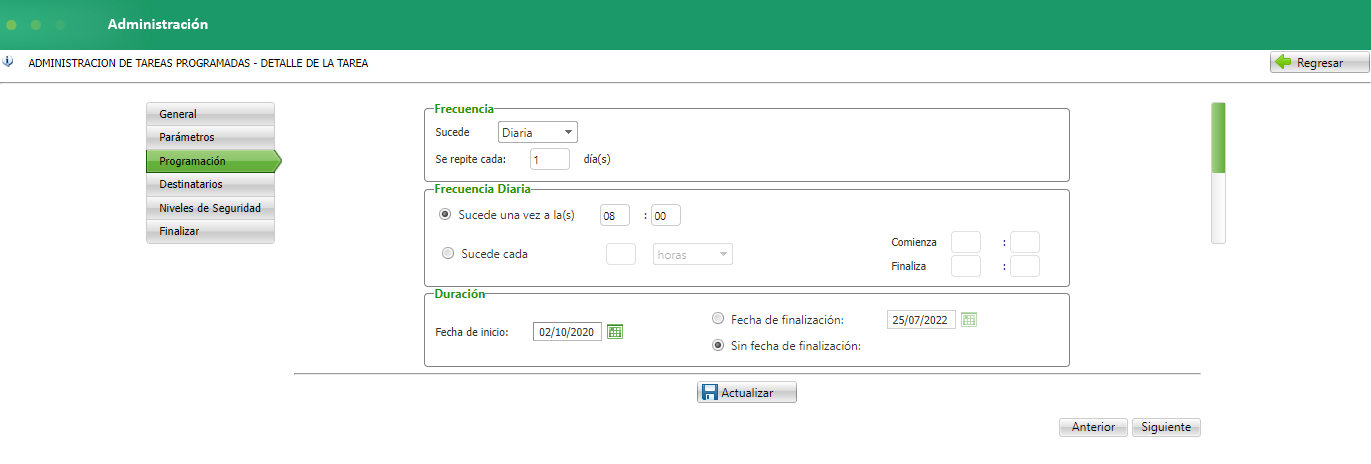The image size is (1371, 464).
Task: Click the small info icon beside page title
Action: coord(8,62)
